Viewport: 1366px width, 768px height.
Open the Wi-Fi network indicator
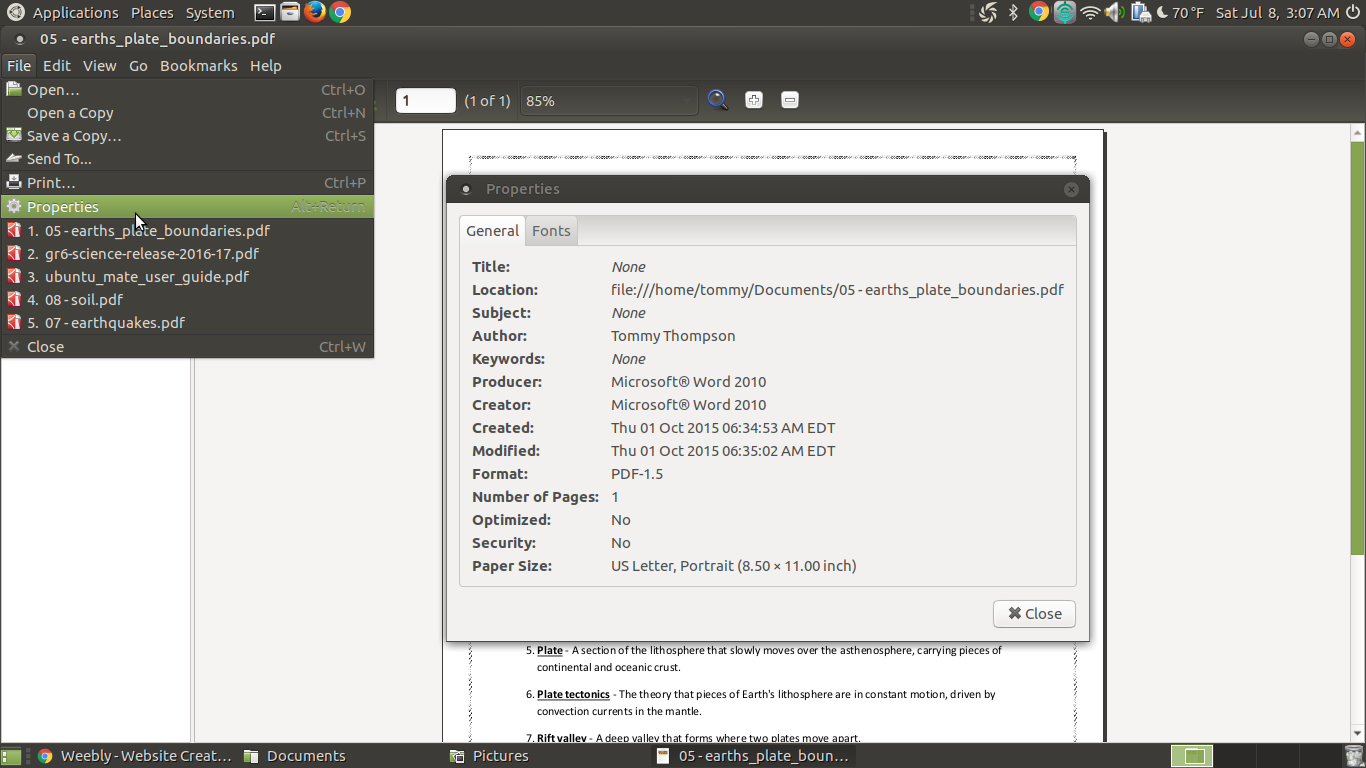click(x=1090, y=13)
